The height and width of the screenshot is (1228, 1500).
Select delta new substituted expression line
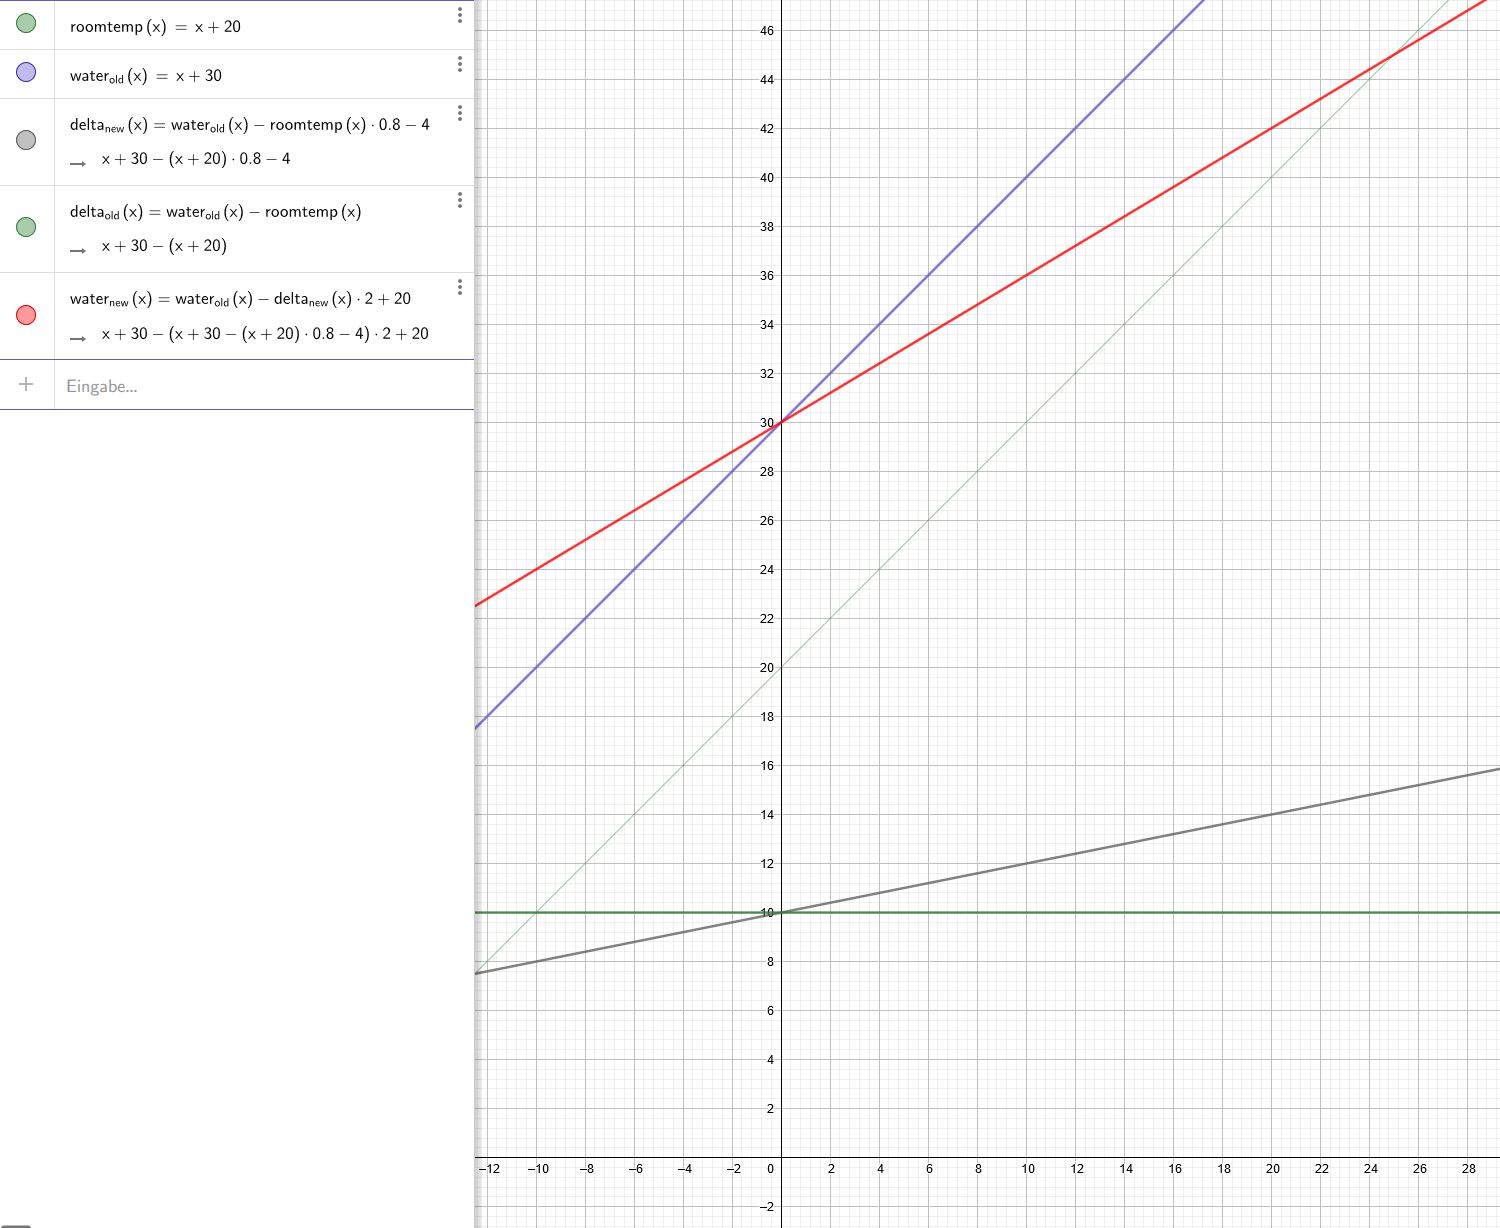[x=195, y=159]
